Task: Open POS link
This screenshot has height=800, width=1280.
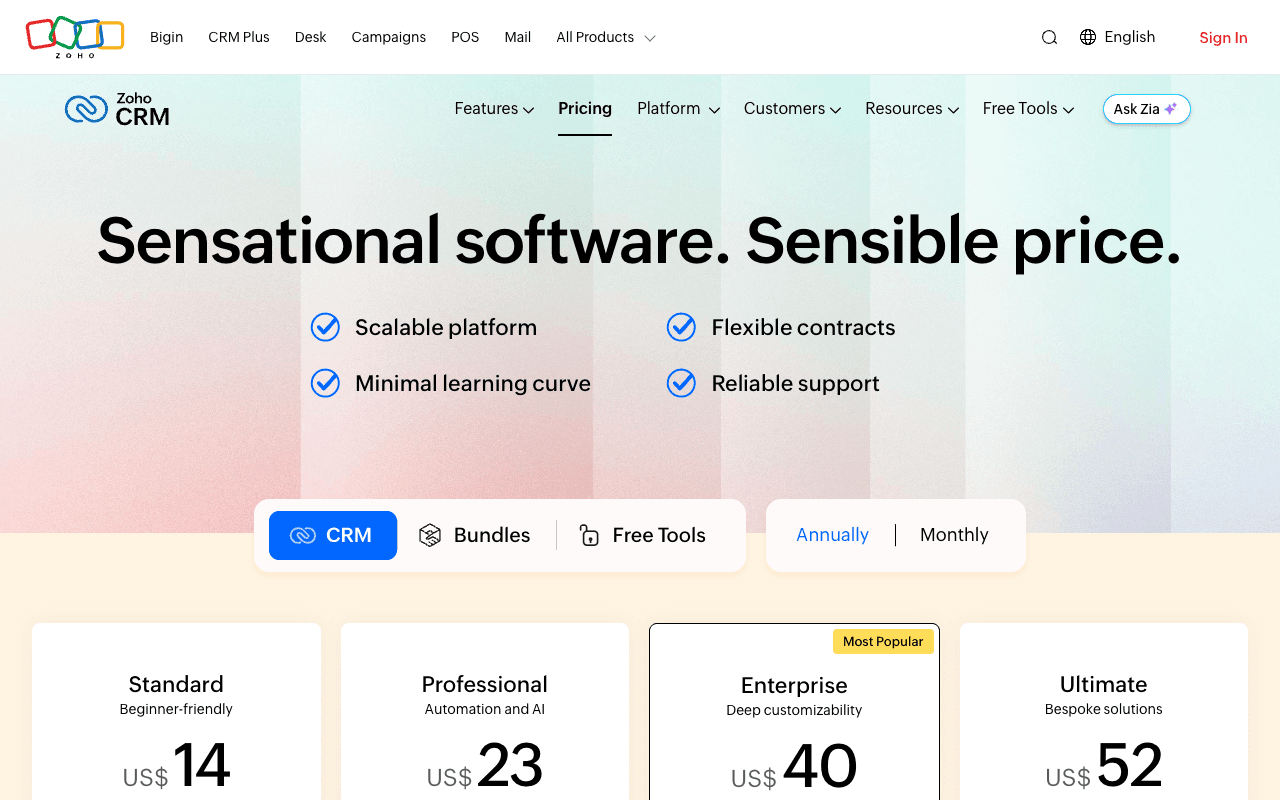Action: tap(465, 37)
